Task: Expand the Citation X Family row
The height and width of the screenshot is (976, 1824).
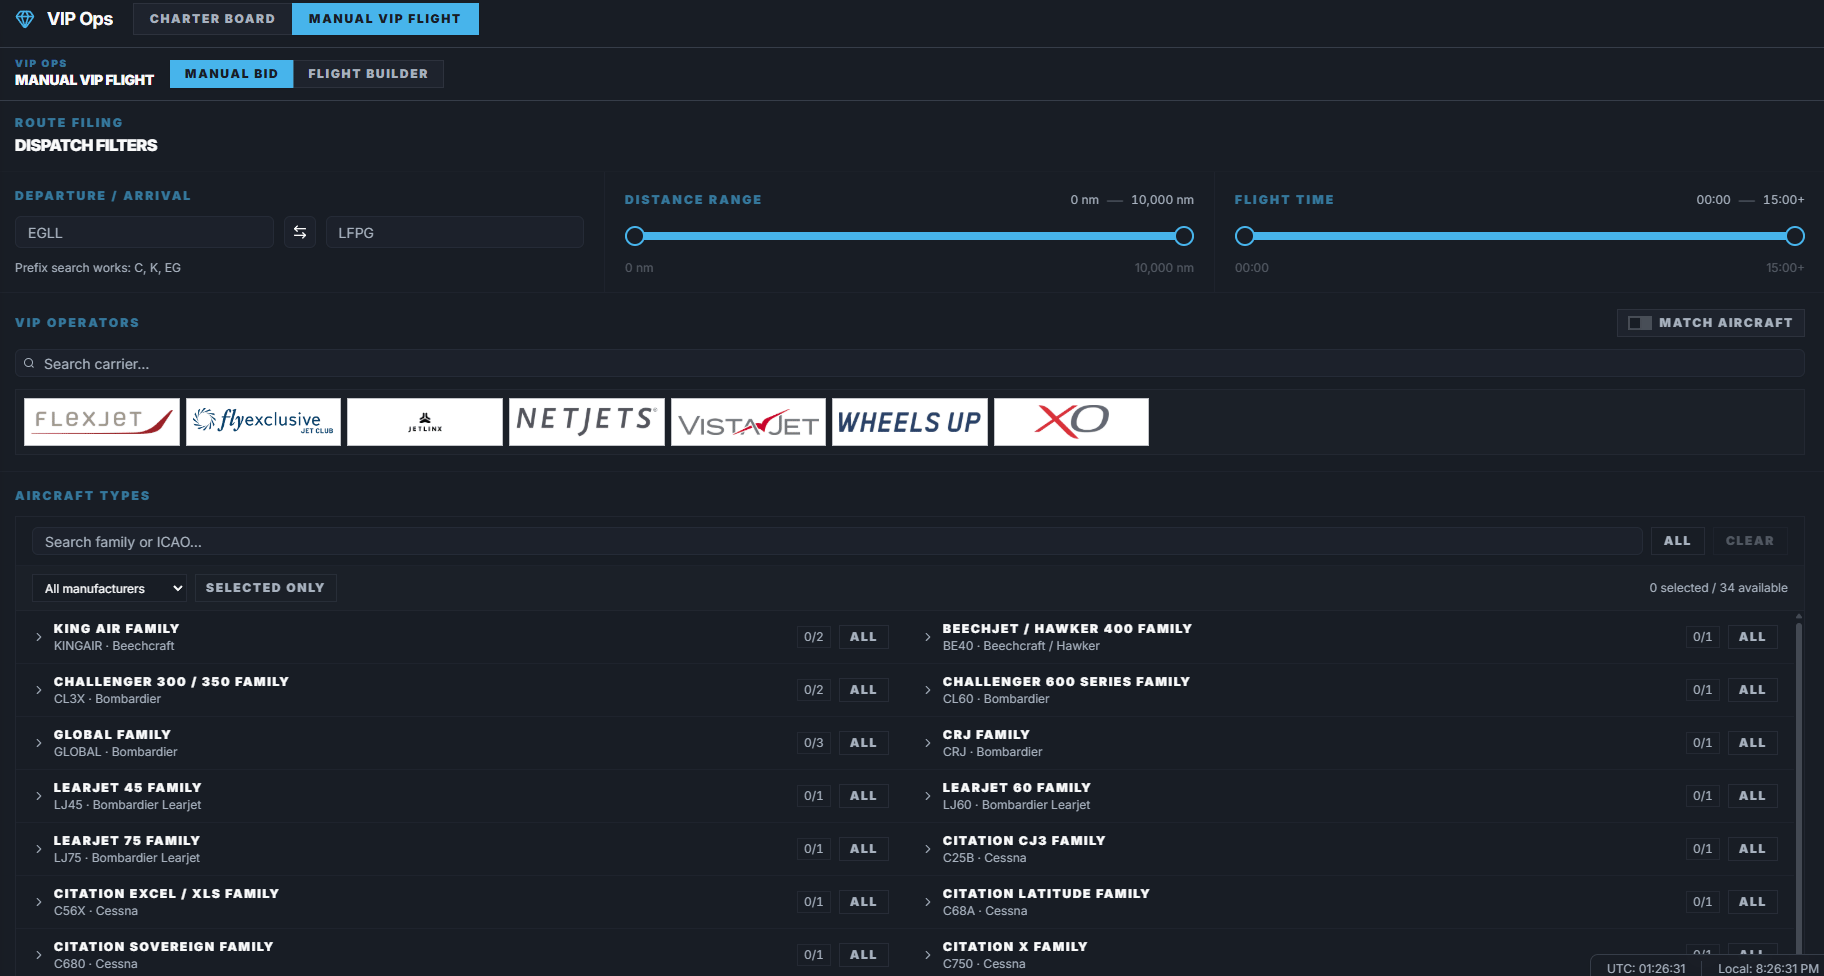Action: (x=928, y=955)
